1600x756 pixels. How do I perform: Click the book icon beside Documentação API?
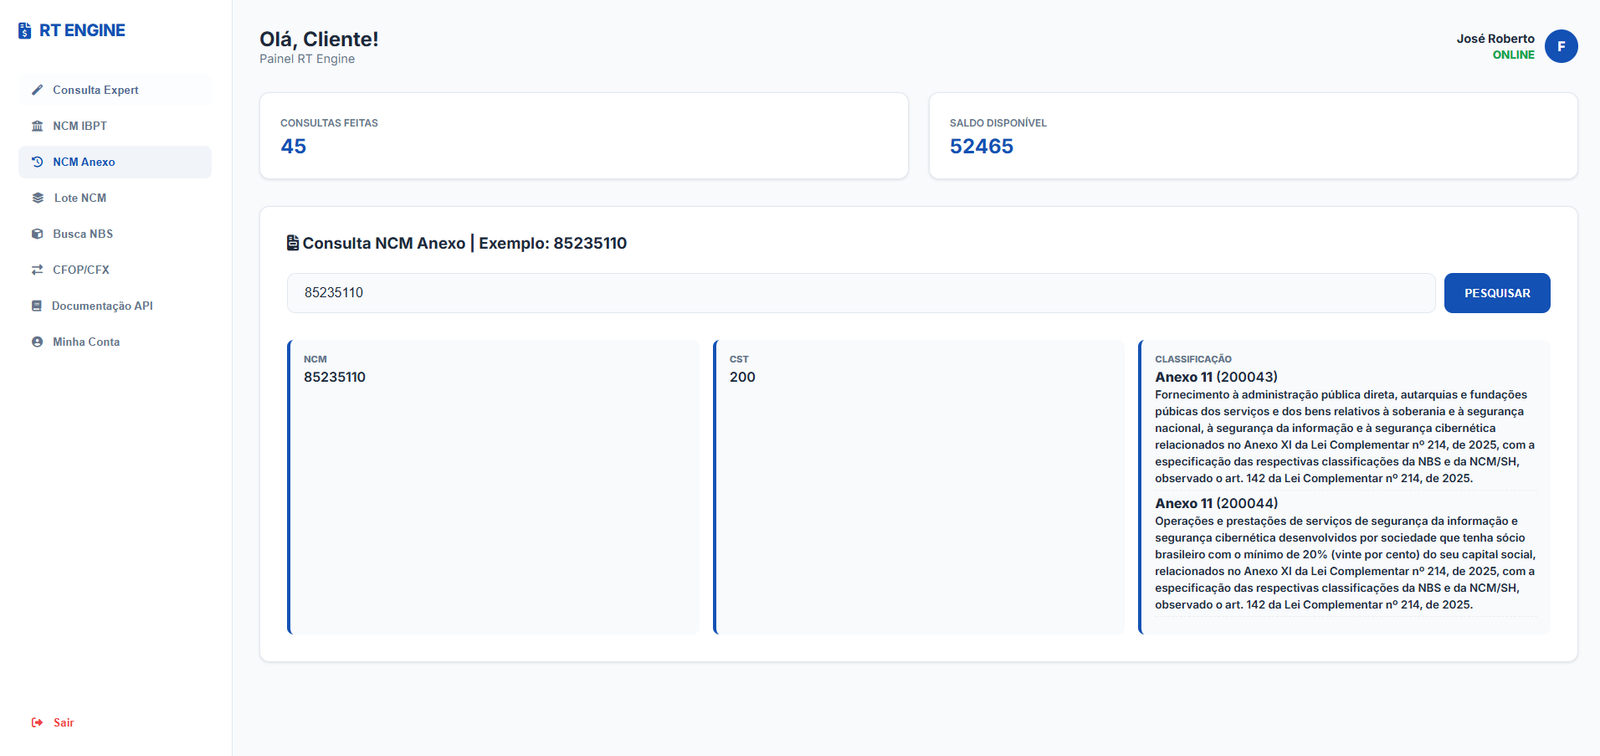(37, 306)
